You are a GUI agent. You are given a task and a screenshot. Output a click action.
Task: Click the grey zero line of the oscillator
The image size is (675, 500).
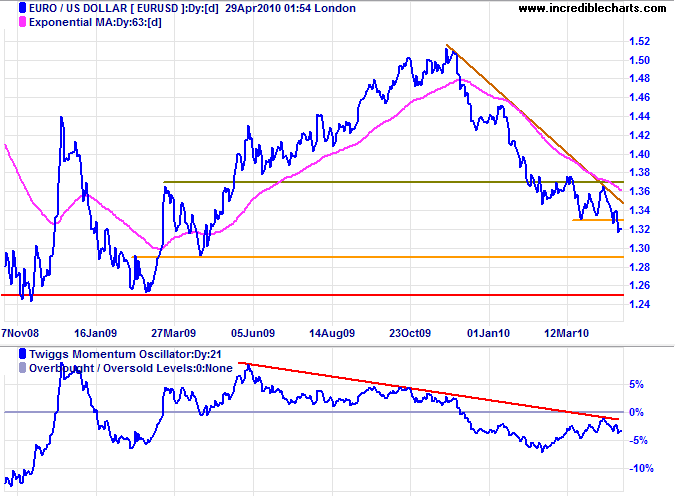(x=314, y=412)
